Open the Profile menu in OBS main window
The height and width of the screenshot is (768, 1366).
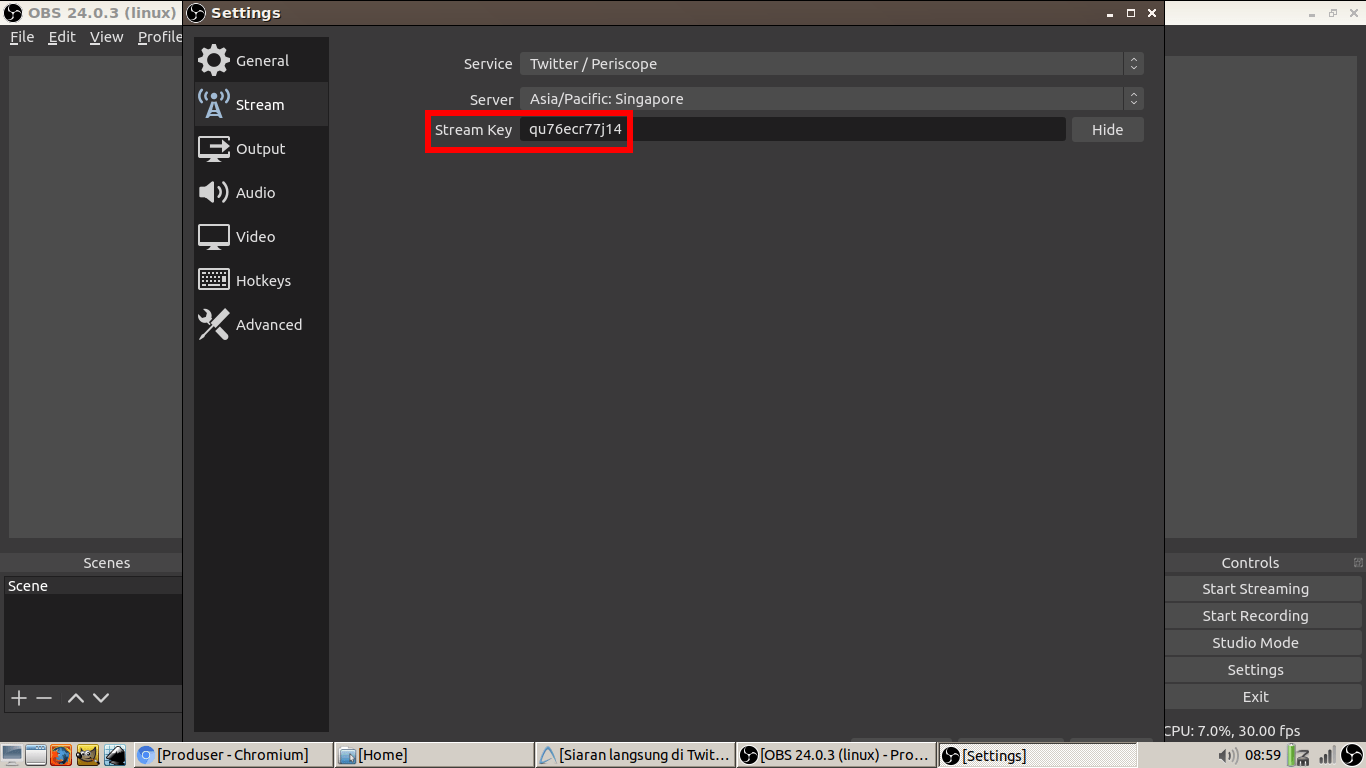(159, 37)
